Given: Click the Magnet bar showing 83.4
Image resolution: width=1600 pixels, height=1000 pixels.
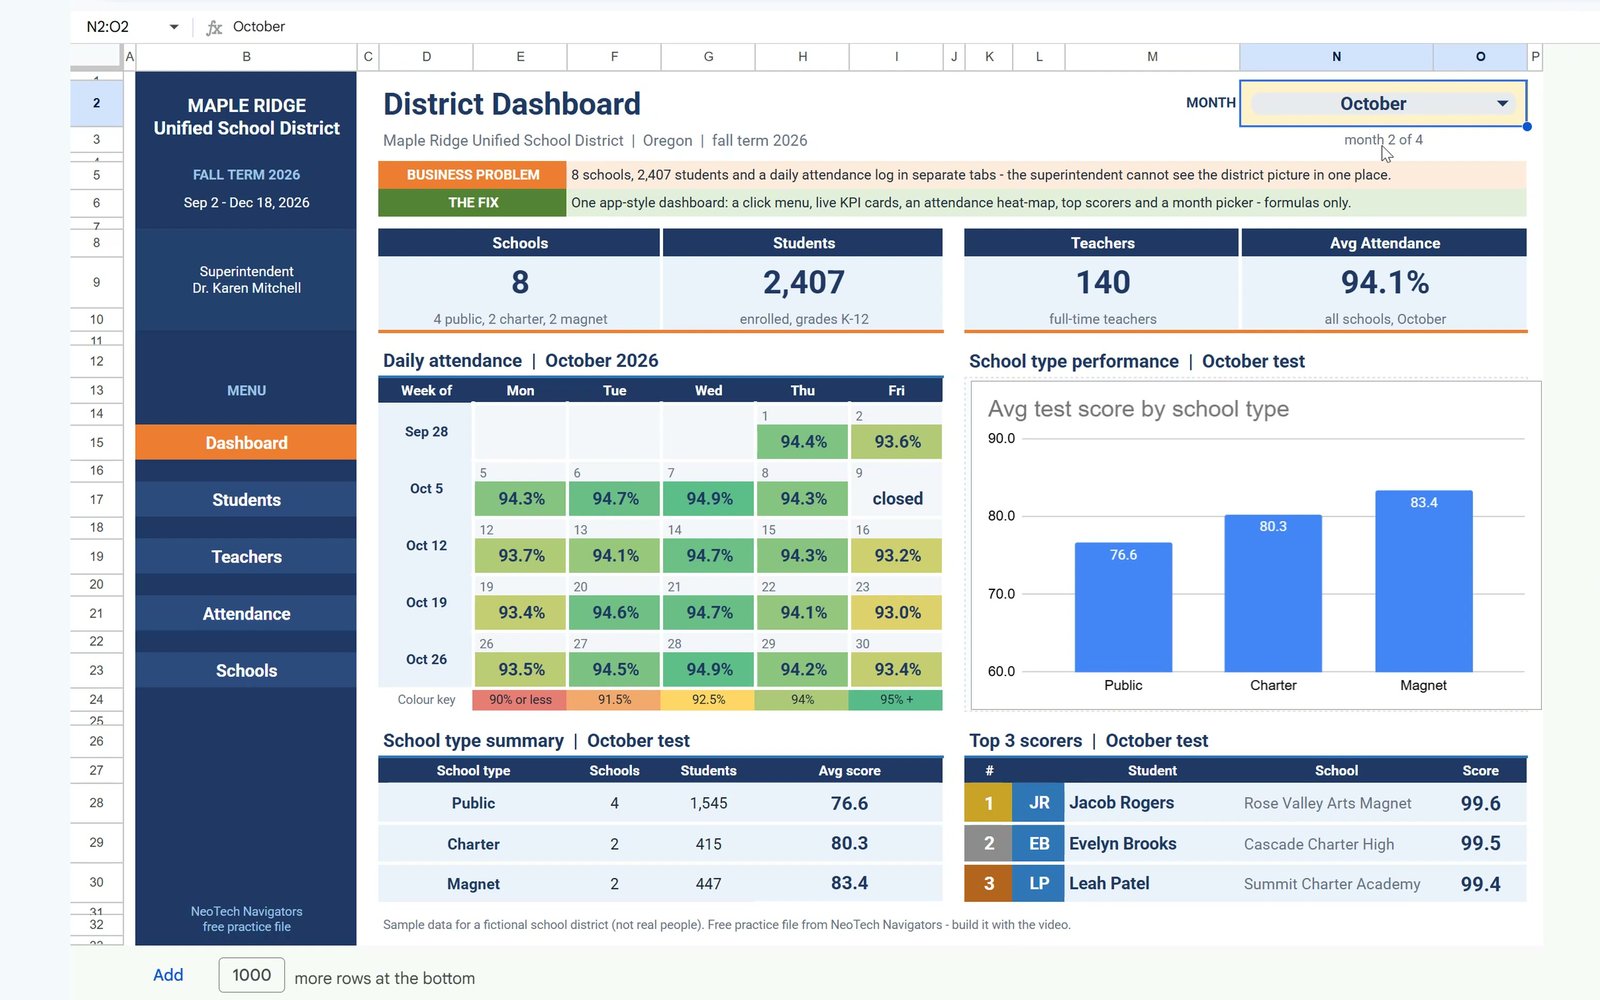Looking at the screenshot, I should pos(1424,581).
